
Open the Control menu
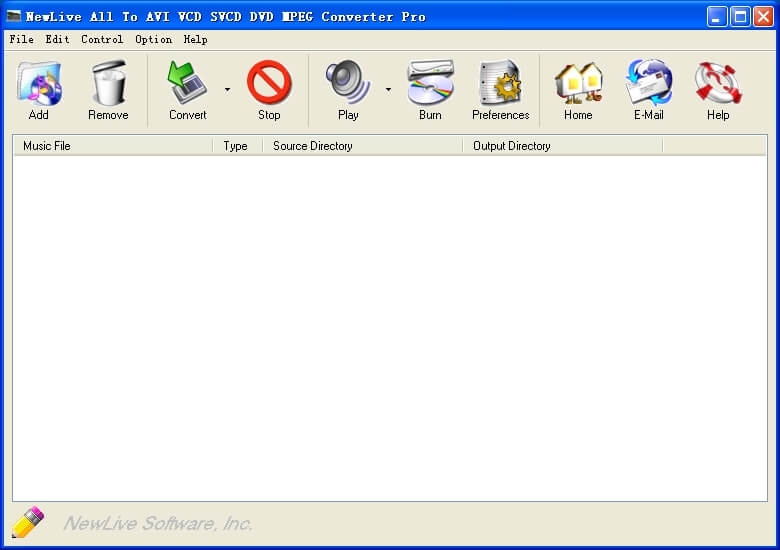click(102, 39)
